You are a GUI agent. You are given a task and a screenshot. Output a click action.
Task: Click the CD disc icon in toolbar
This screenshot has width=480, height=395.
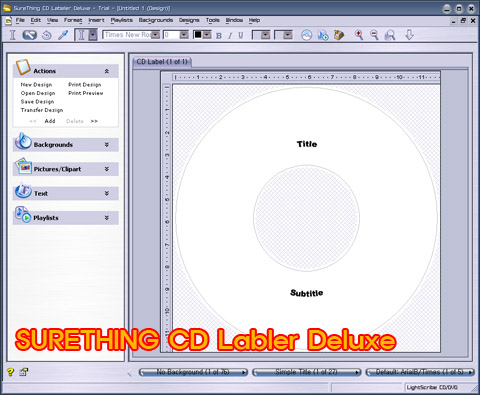point(306,35)
